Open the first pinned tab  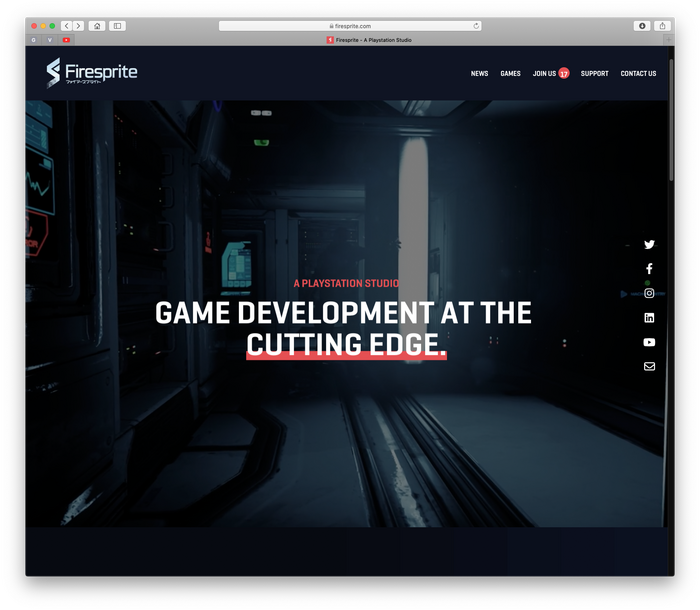point(33,40)
